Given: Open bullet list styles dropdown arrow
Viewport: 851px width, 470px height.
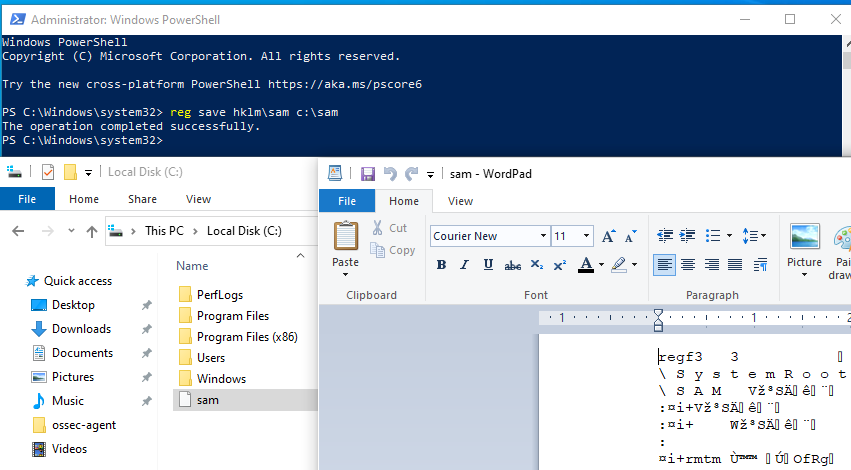Looking at the screenshot, I should click(x=729, y=236).
